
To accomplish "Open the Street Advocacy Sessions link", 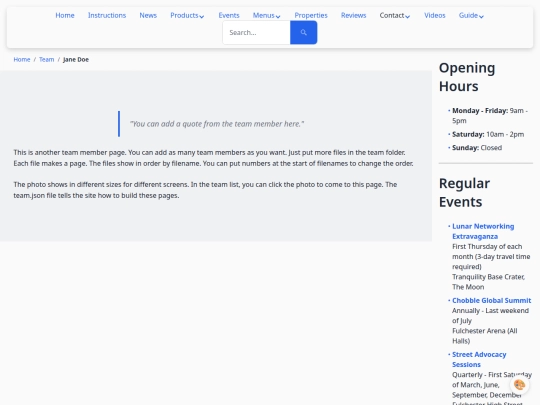I will [x=479, y=359].
